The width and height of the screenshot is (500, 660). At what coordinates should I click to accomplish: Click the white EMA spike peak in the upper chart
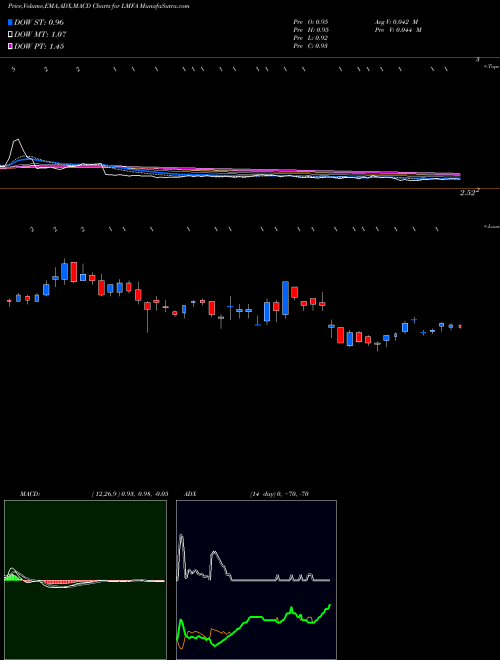pos(17,141)
